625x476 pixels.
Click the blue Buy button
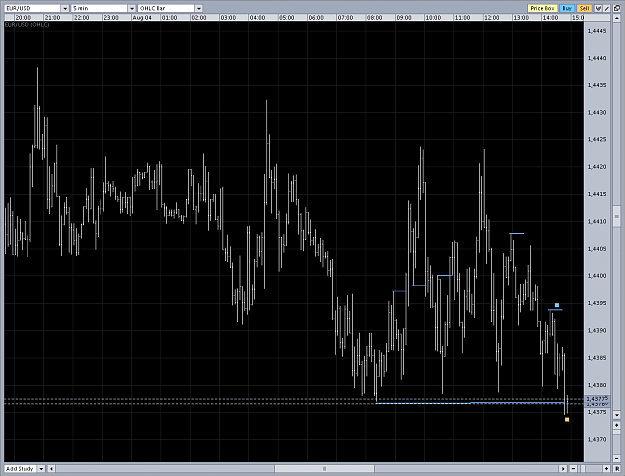567,8
